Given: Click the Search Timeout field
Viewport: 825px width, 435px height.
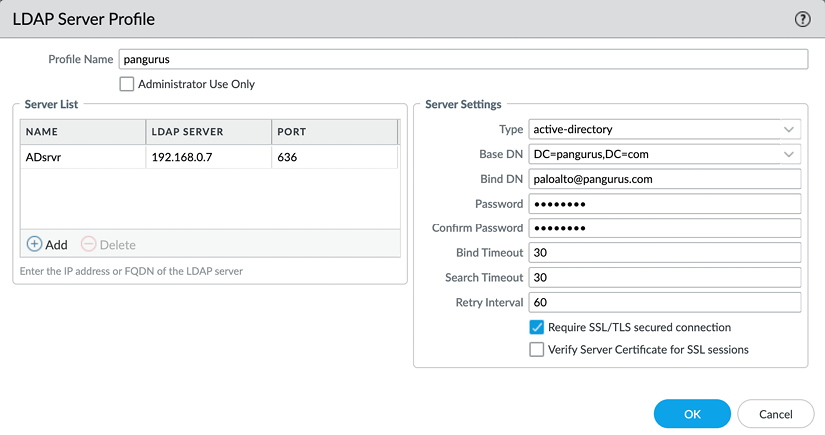Looking at the screenshot, I should point(665,277).
